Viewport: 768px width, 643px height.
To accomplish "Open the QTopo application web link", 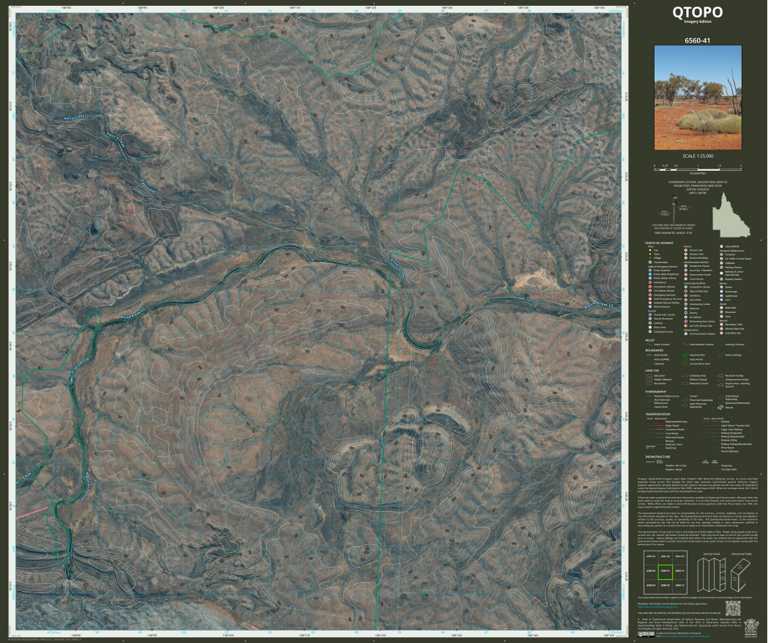I will click(x=658, y=607).
